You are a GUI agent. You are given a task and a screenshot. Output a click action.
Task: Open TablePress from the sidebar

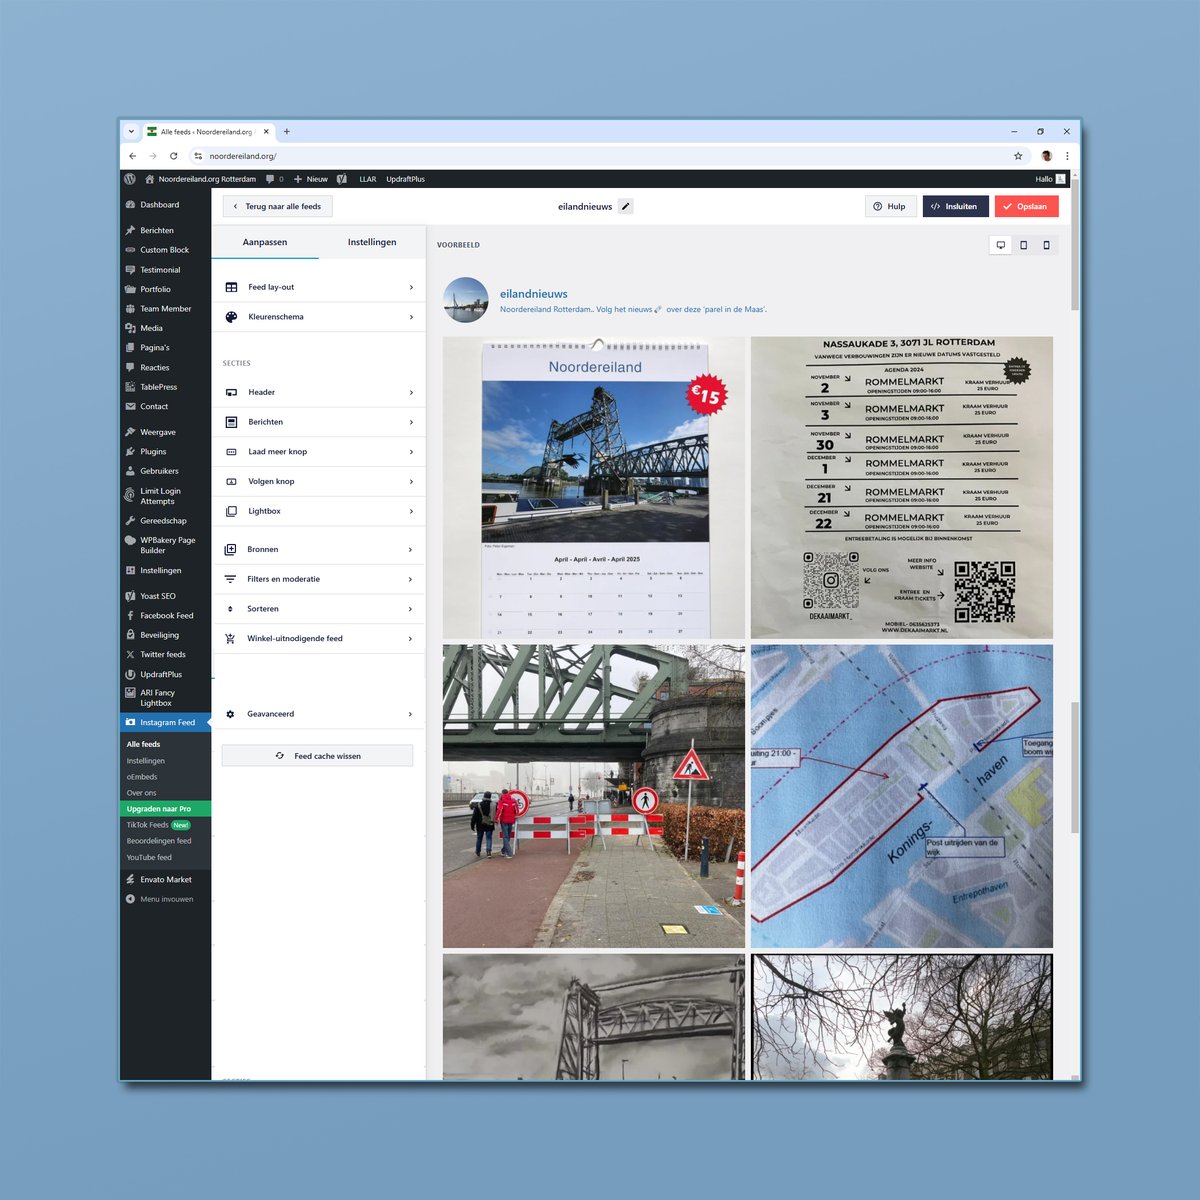tap(159, 387)
